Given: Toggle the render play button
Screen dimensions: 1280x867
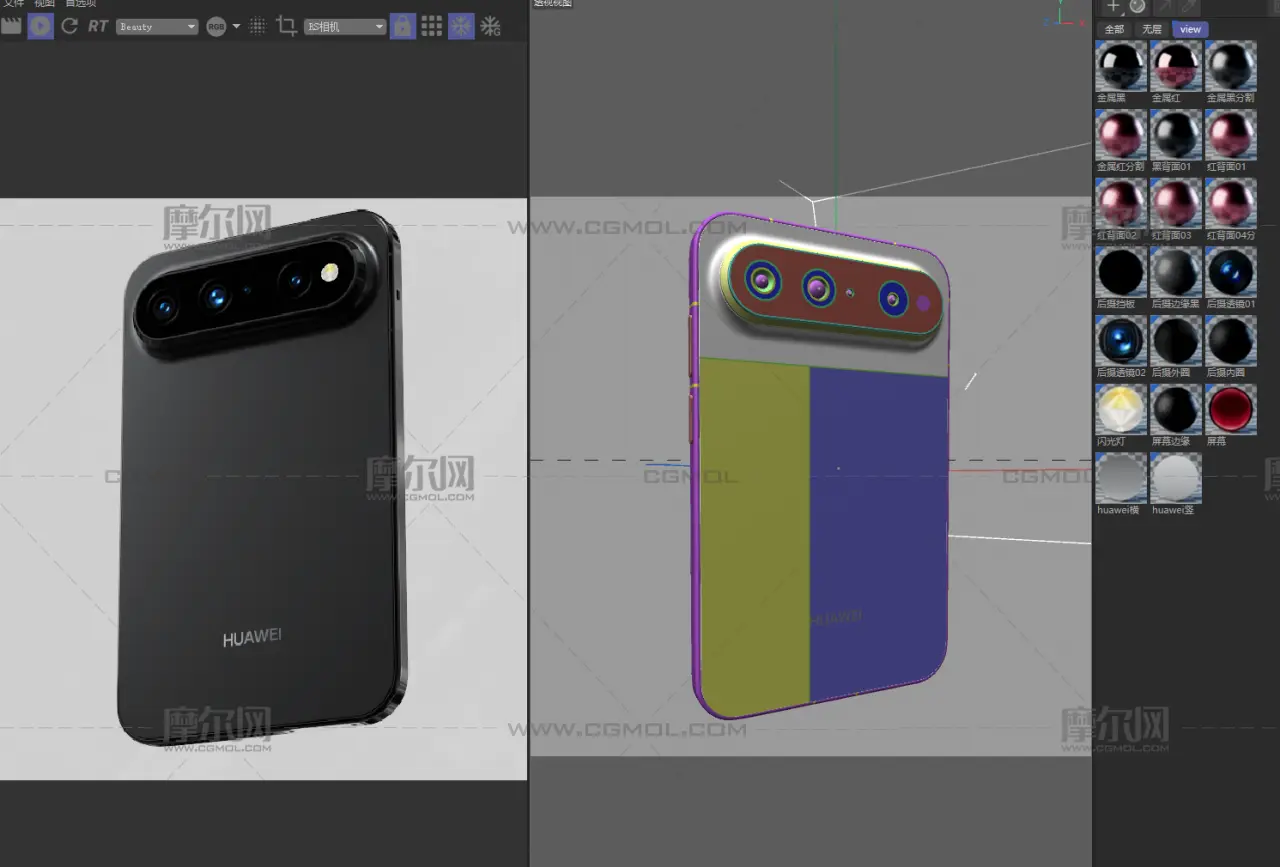Looking at the screenshot, I should pyautogui.click(x=40, y=26).
